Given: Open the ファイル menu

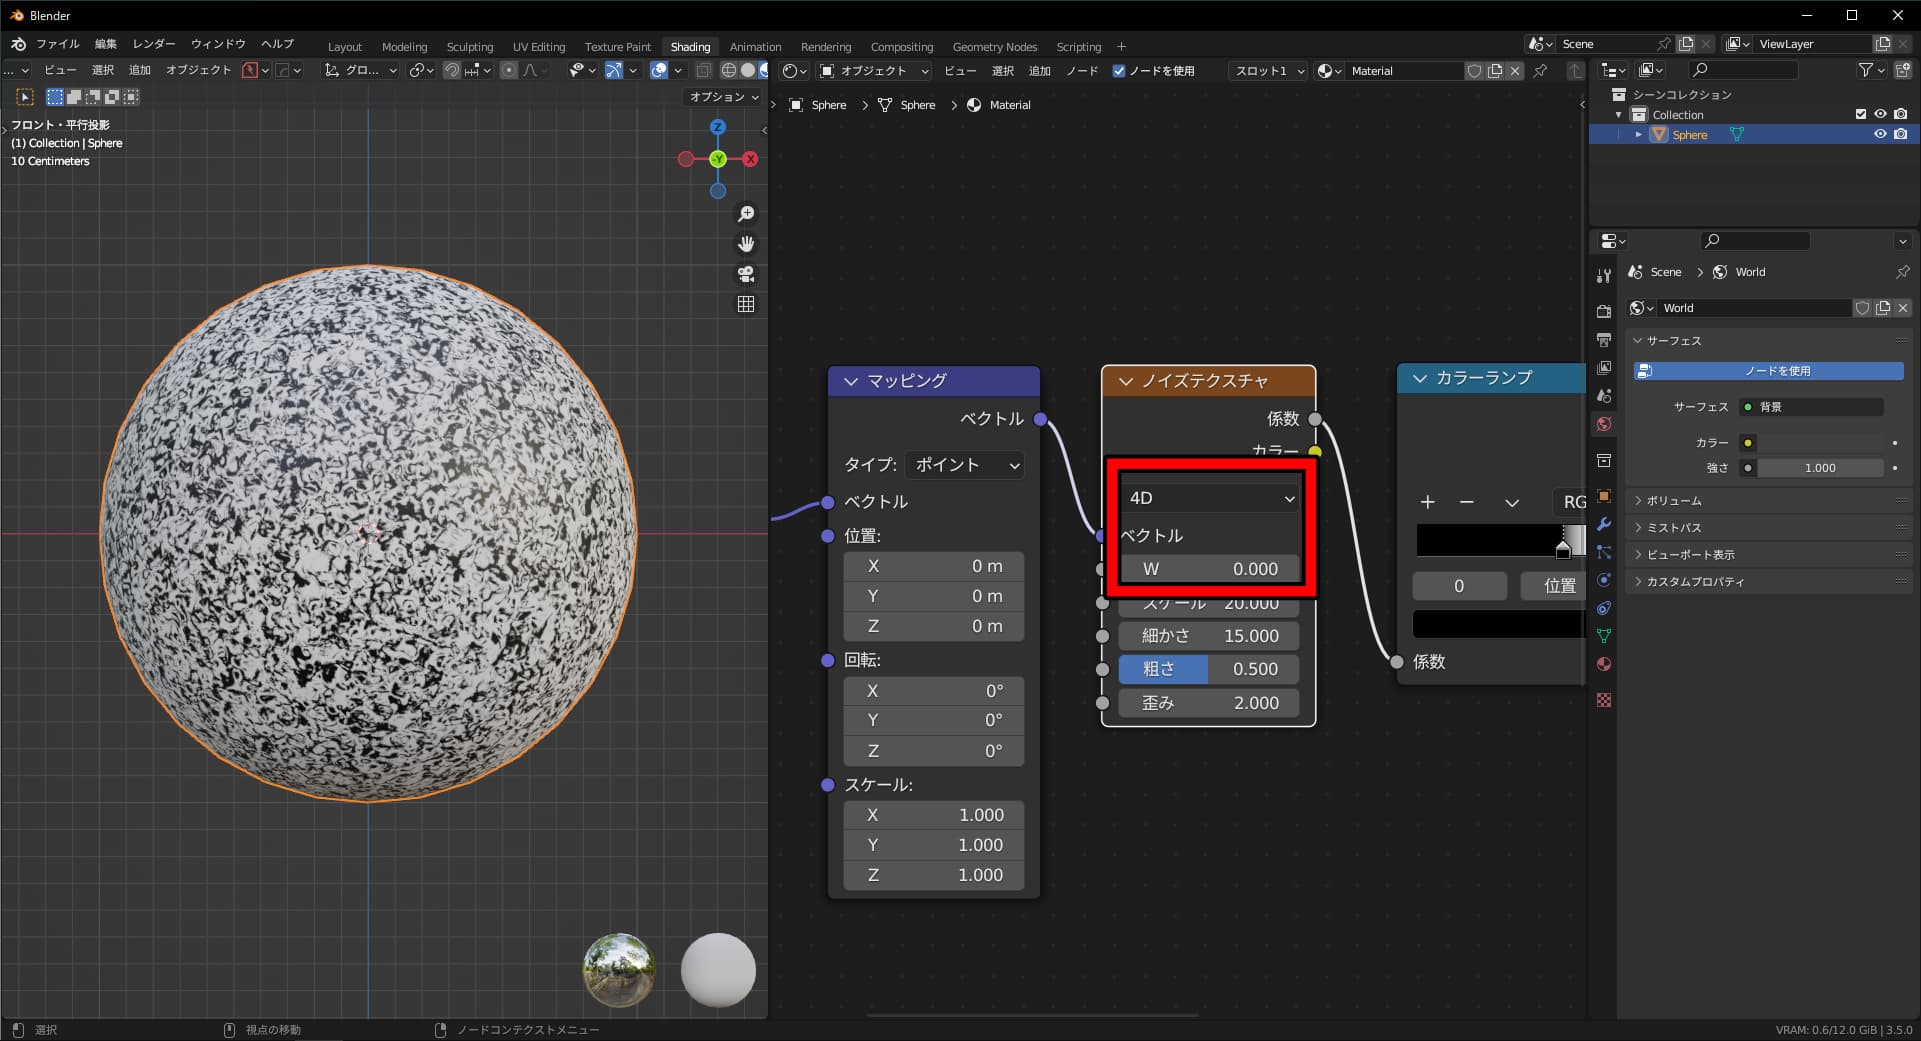Looking at the screenshot, I should click(58, 44).
